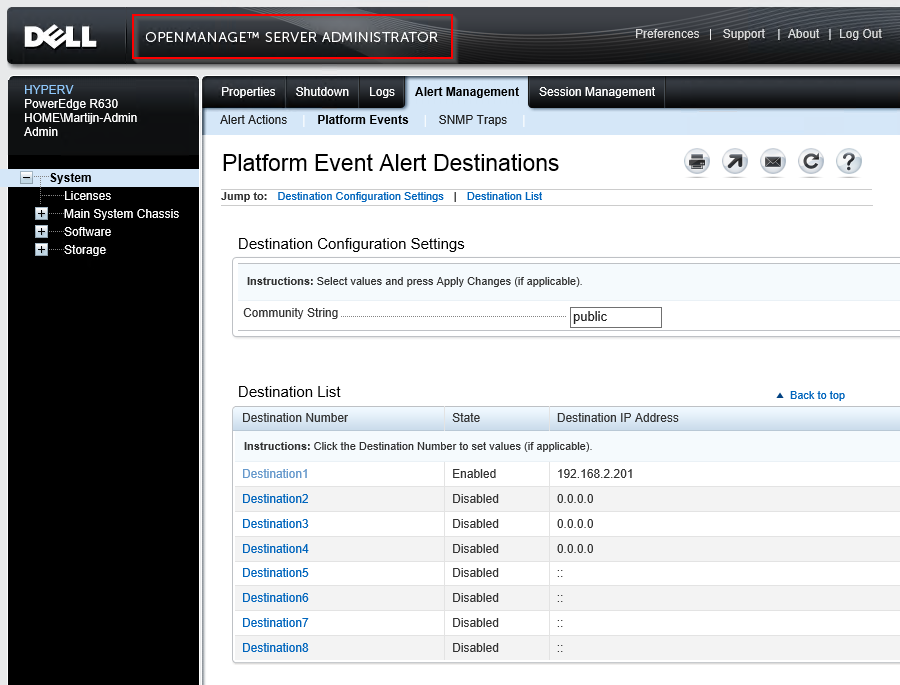The image size is (900, 685).
Task: Click the HOME\Martijn-Admin user text
Action: click(x=80, y=118)
